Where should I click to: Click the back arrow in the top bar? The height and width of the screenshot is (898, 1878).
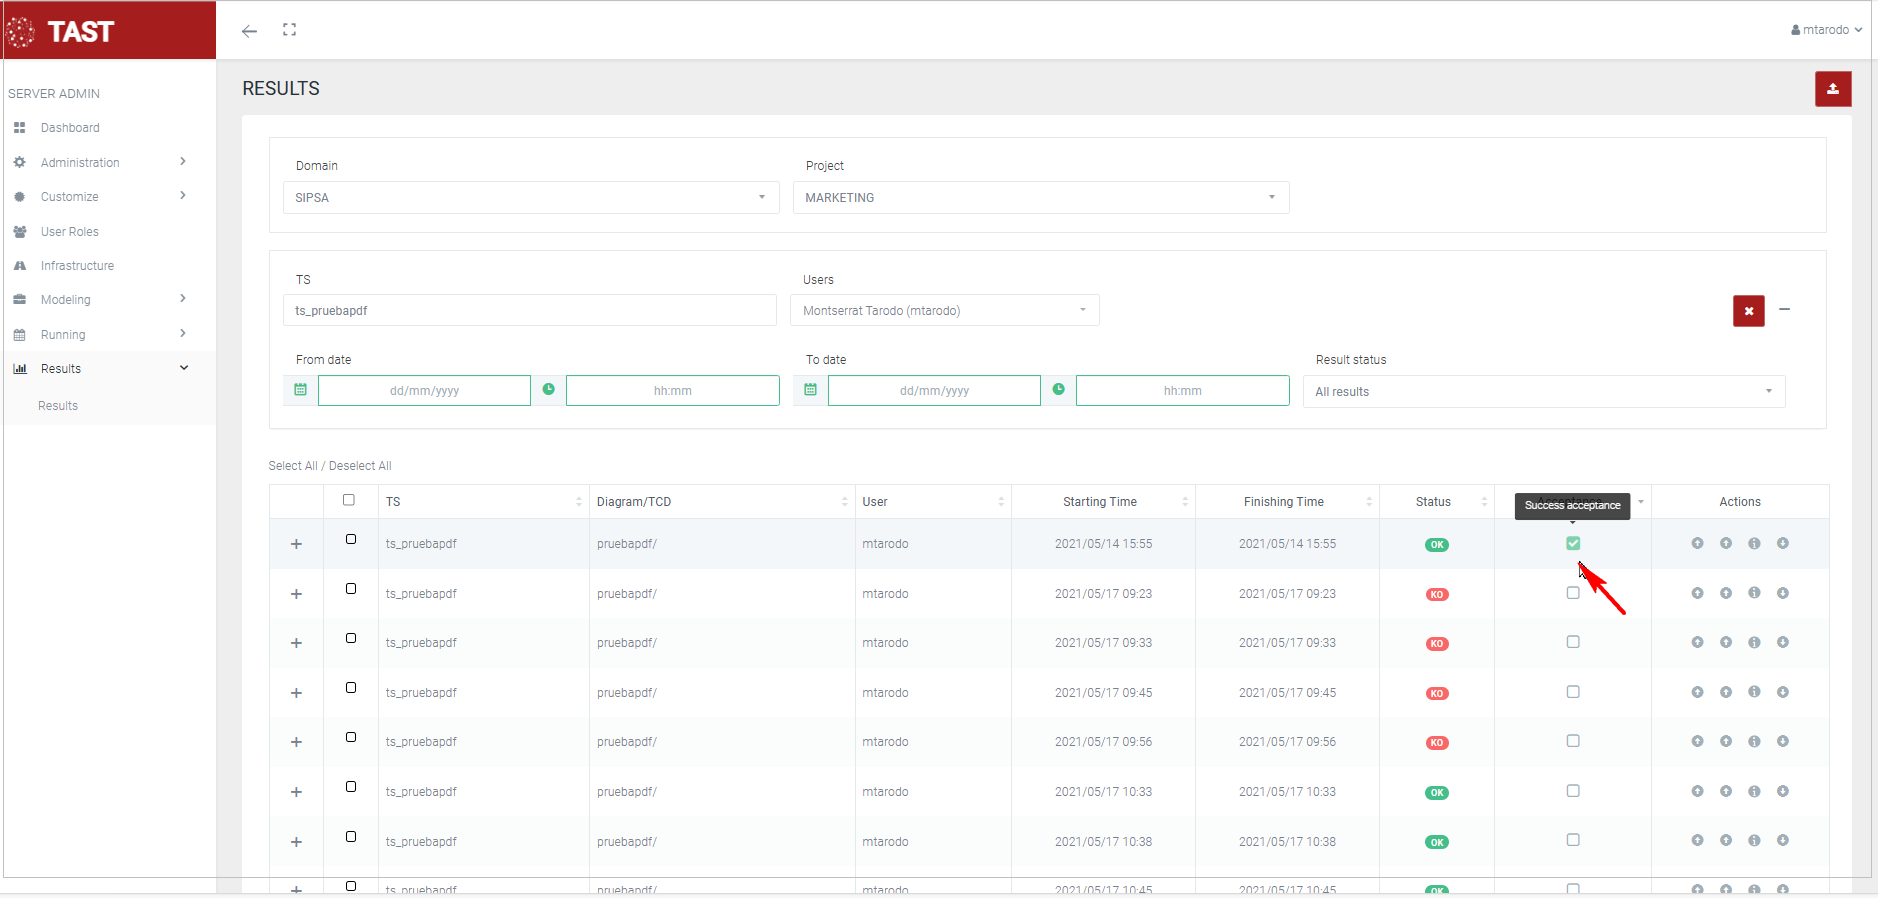[x=249, y=31]
